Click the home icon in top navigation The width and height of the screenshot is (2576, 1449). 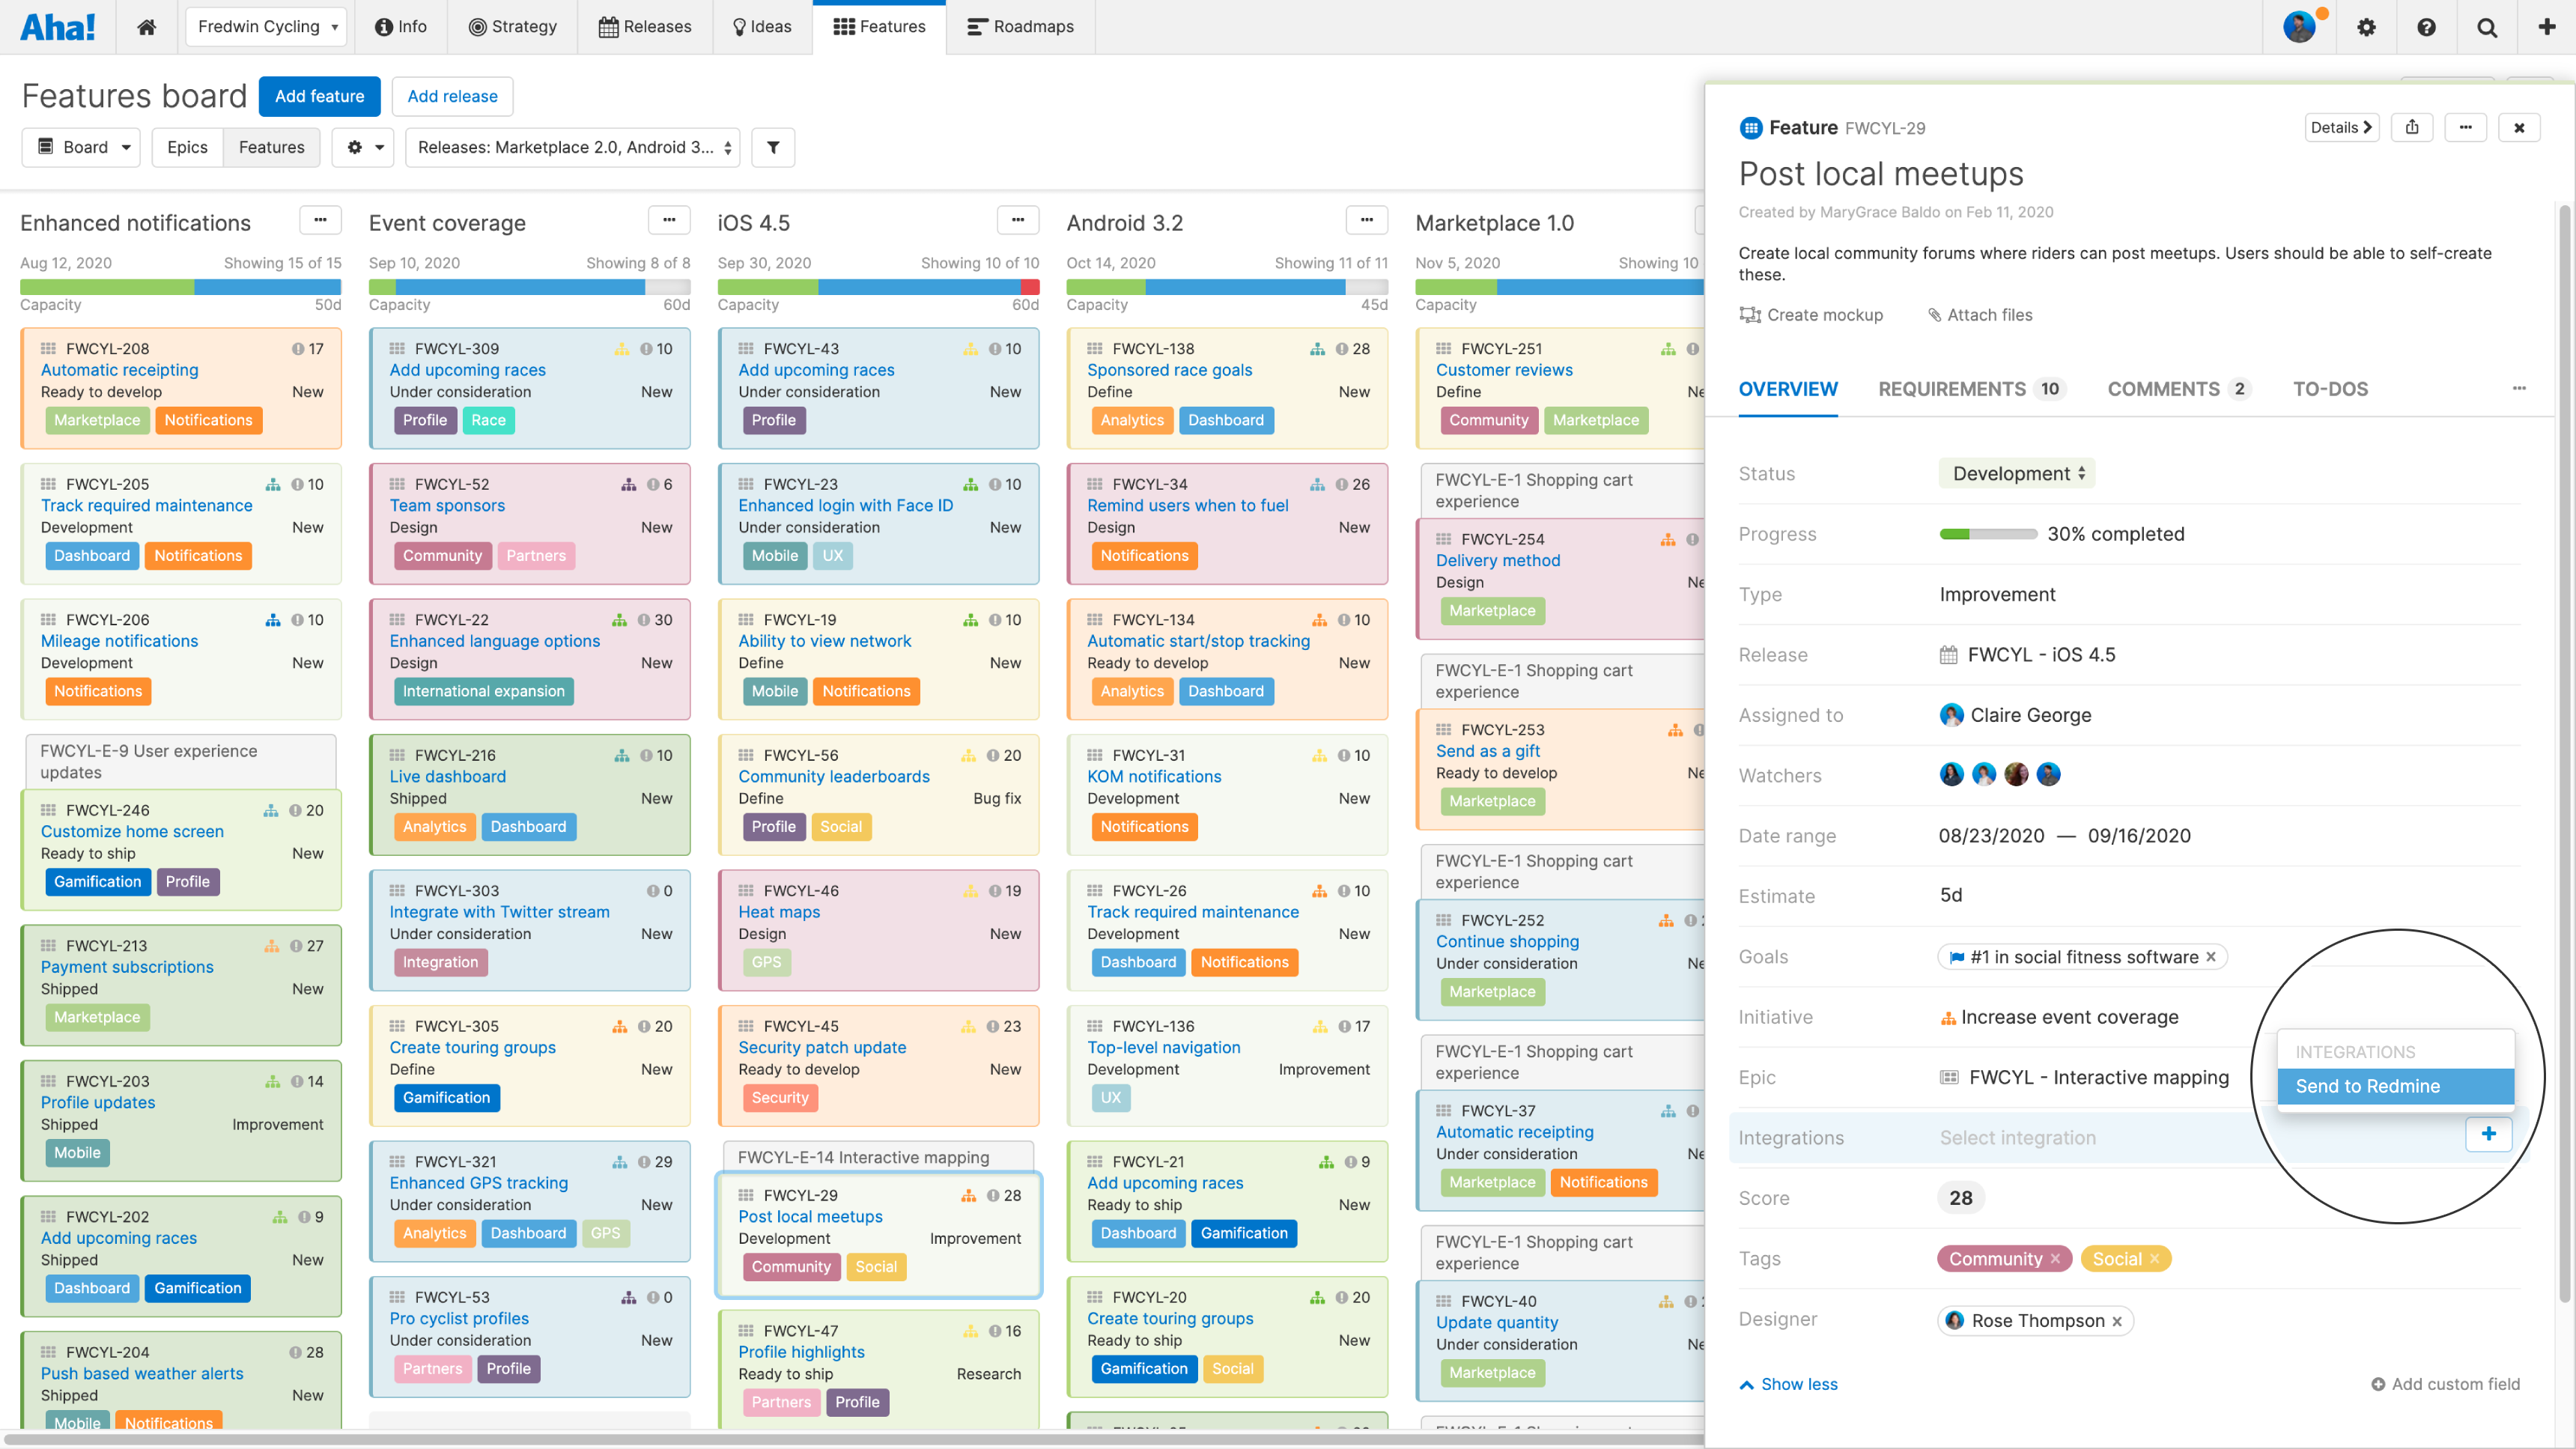pos(146,27)
